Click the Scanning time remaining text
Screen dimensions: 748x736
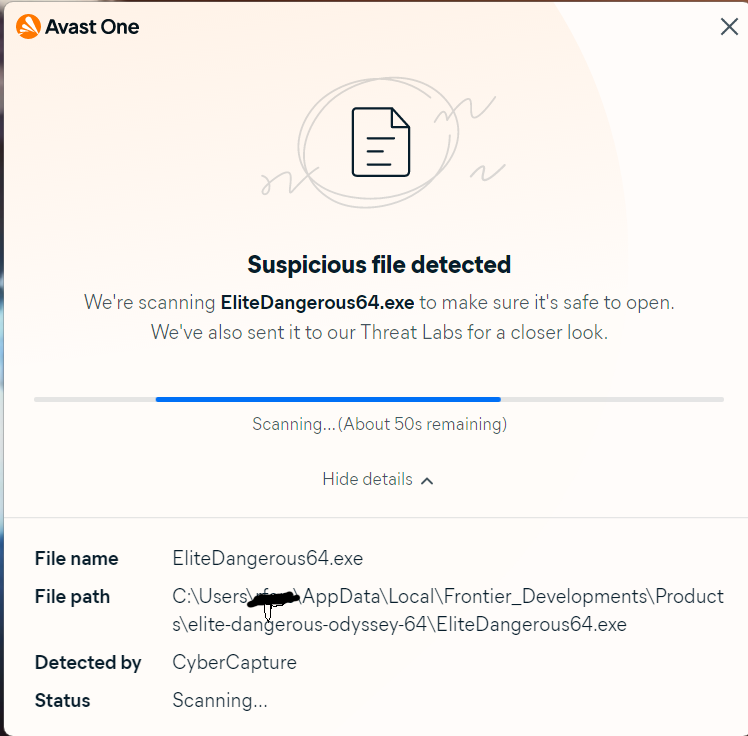(x=379, y=424)
